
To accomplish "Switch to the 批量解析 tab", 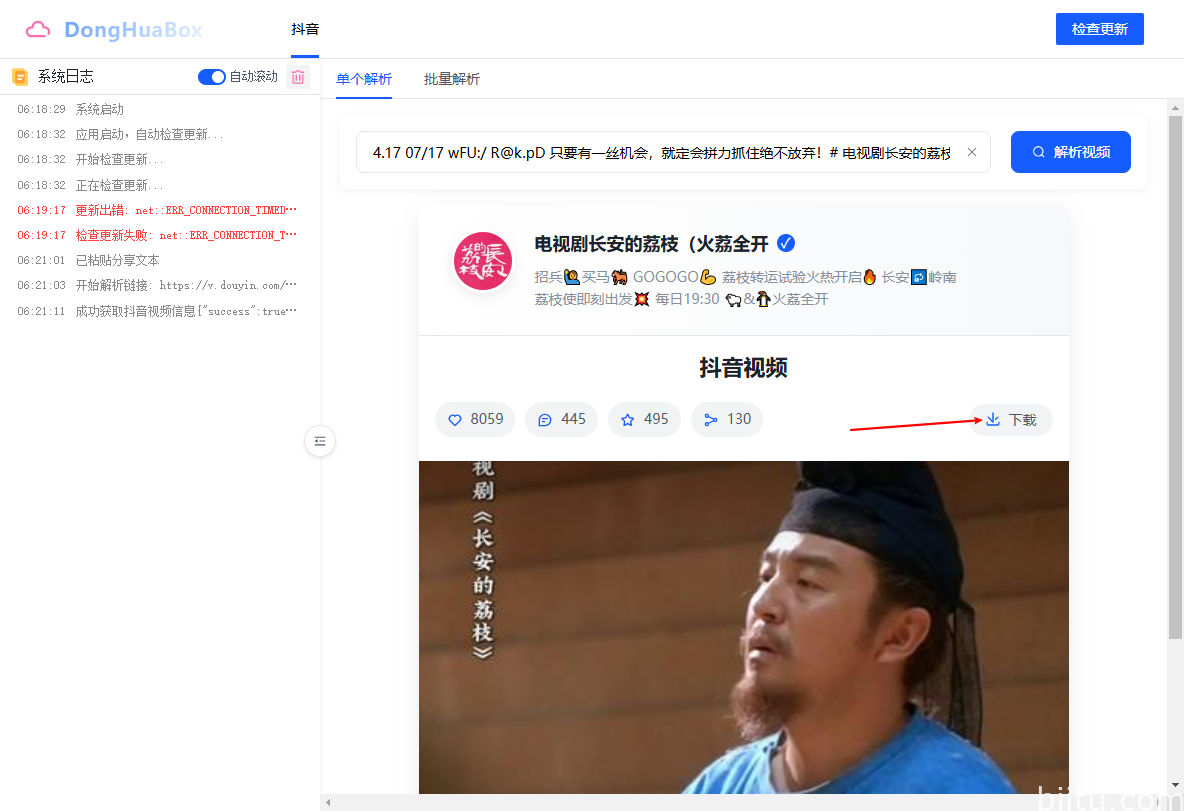I will click(x=452, y=79).
